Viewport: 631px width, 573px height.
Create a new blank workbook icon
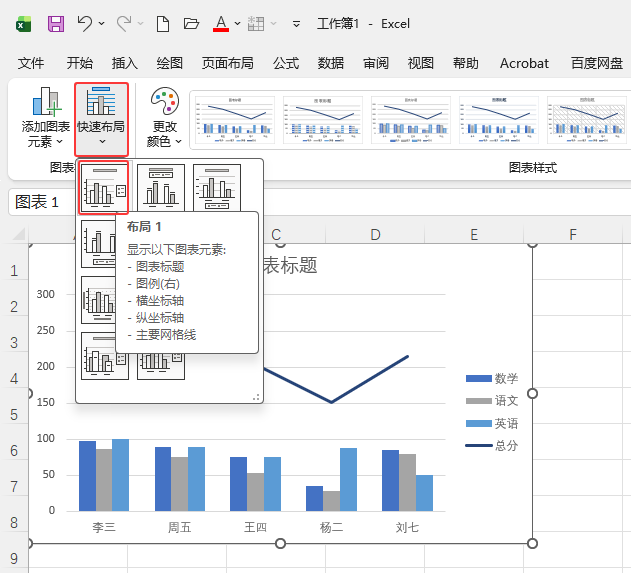click(x=163, y=24)
